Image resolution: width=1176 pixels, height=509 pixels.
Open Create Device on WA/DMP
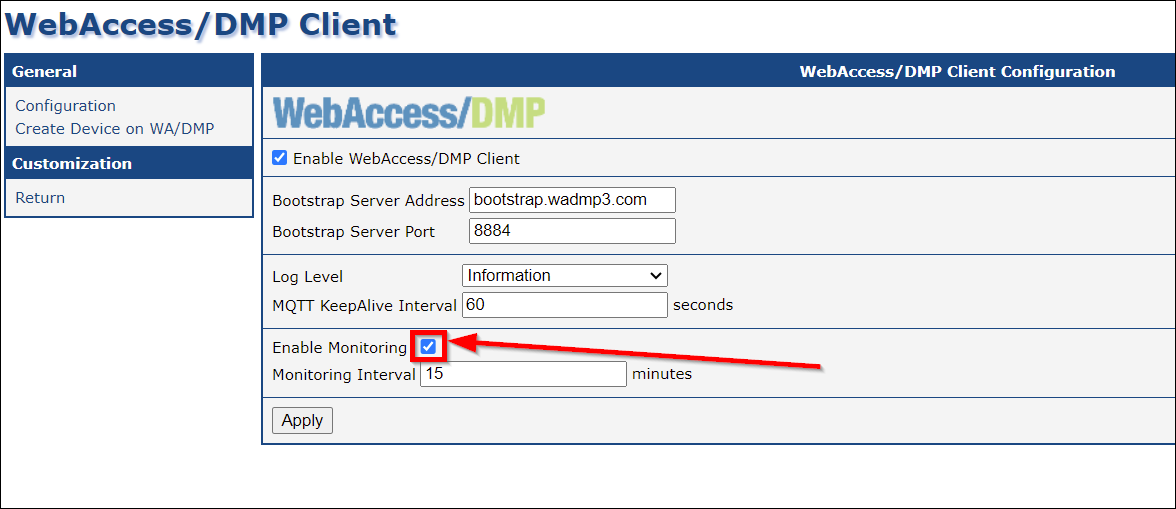115,128
